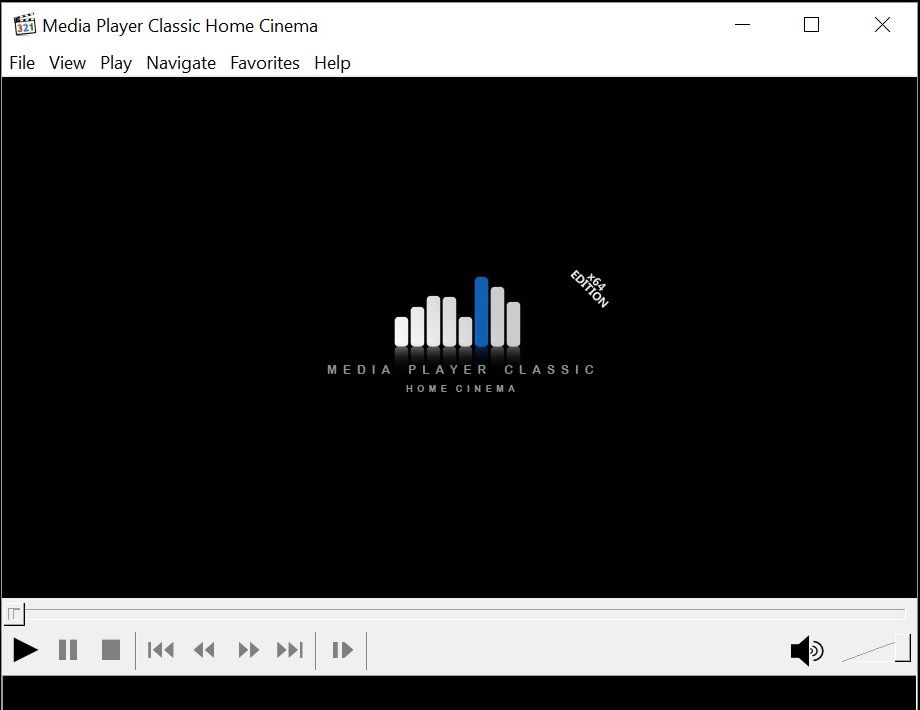Skip to the next file

click(290, 650)
